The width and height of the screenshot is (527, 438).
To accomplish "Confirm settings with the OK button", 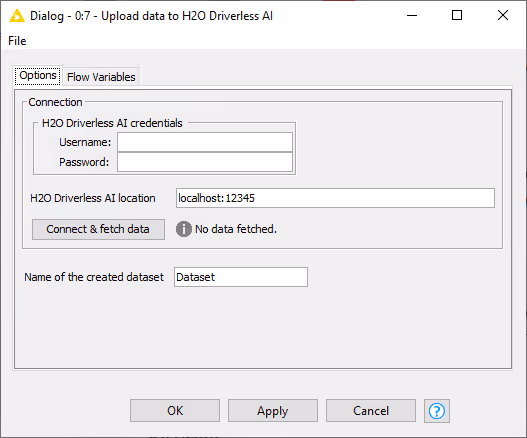I will tap(175, 410).
